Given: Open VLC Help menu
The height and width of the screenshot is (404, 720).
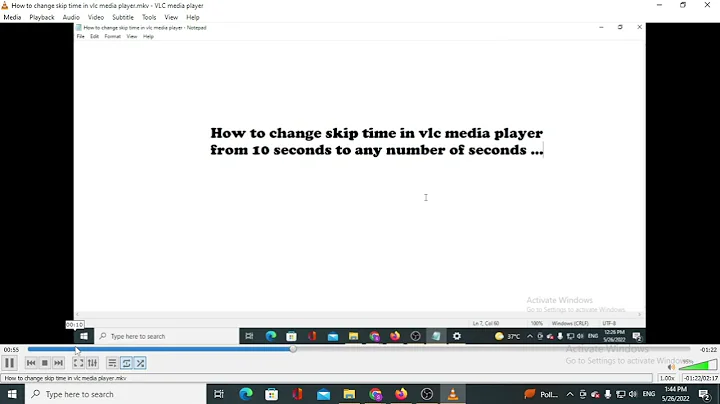Looking at the screenshot, I should coord(193,17).
